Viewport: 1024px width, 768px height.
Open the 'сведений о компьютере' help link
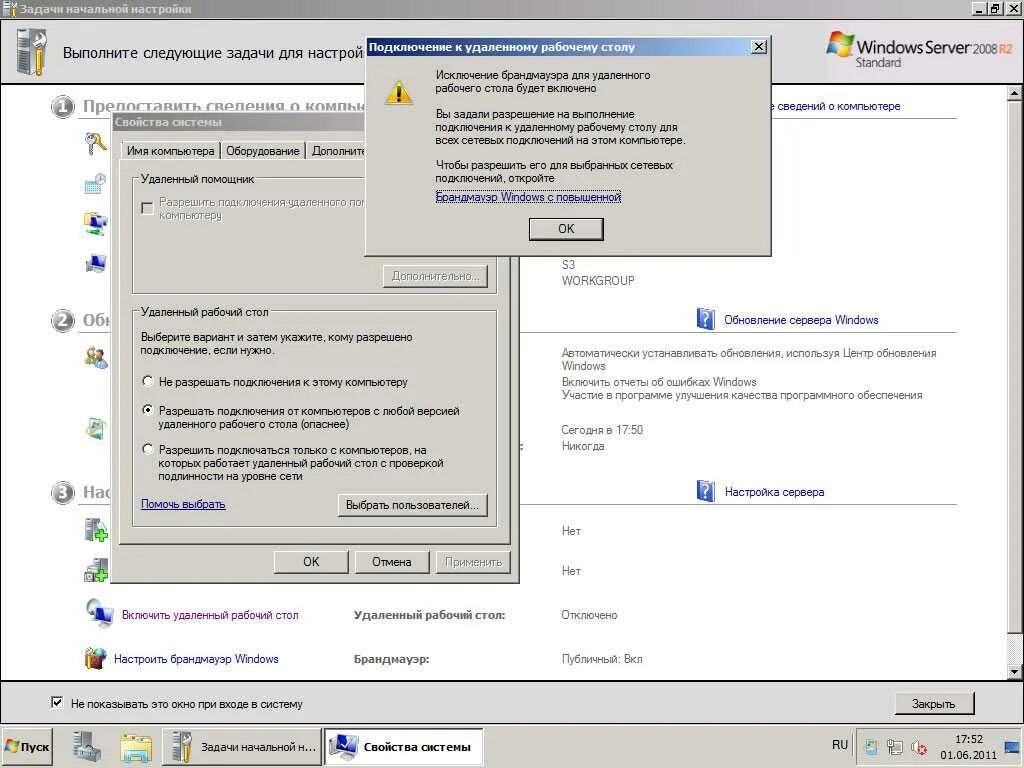point(839,106)
